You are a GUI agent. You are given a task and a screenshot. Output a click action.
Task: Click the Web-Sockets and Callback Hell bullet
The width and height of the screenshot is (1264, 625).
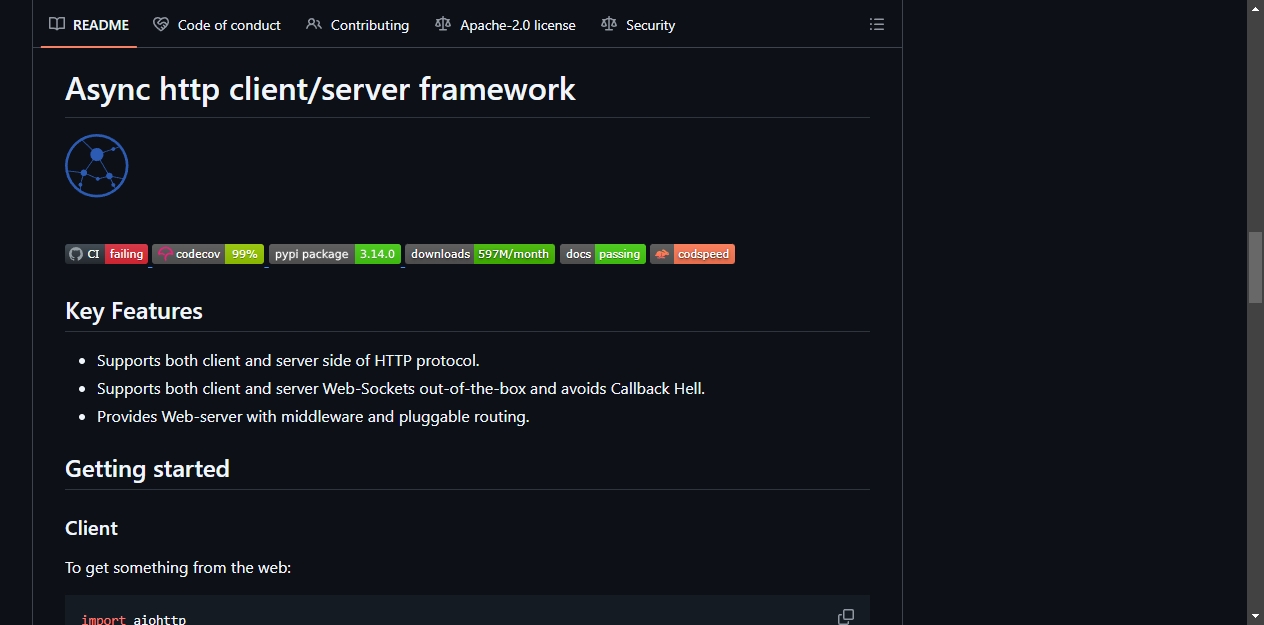pos(401,388)
